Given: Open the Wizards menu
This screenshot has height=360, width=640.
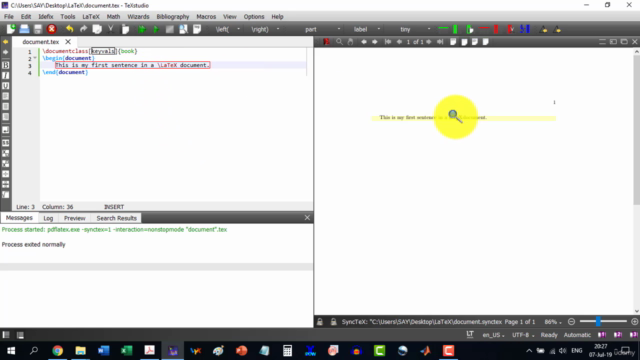Looking at the screenshot, I should pos(138,17).
